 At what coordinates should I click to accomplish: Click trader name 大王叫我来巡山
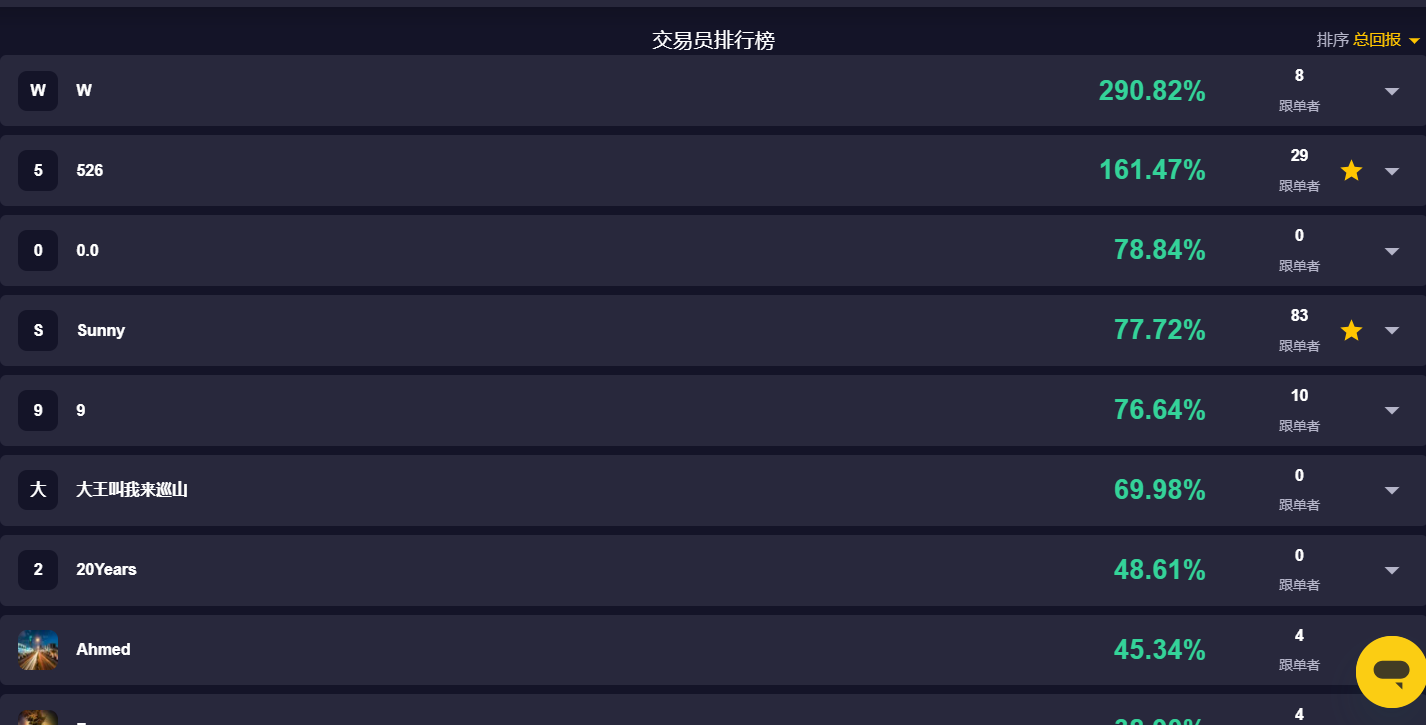pyautogui.click(x=132, y=490)
